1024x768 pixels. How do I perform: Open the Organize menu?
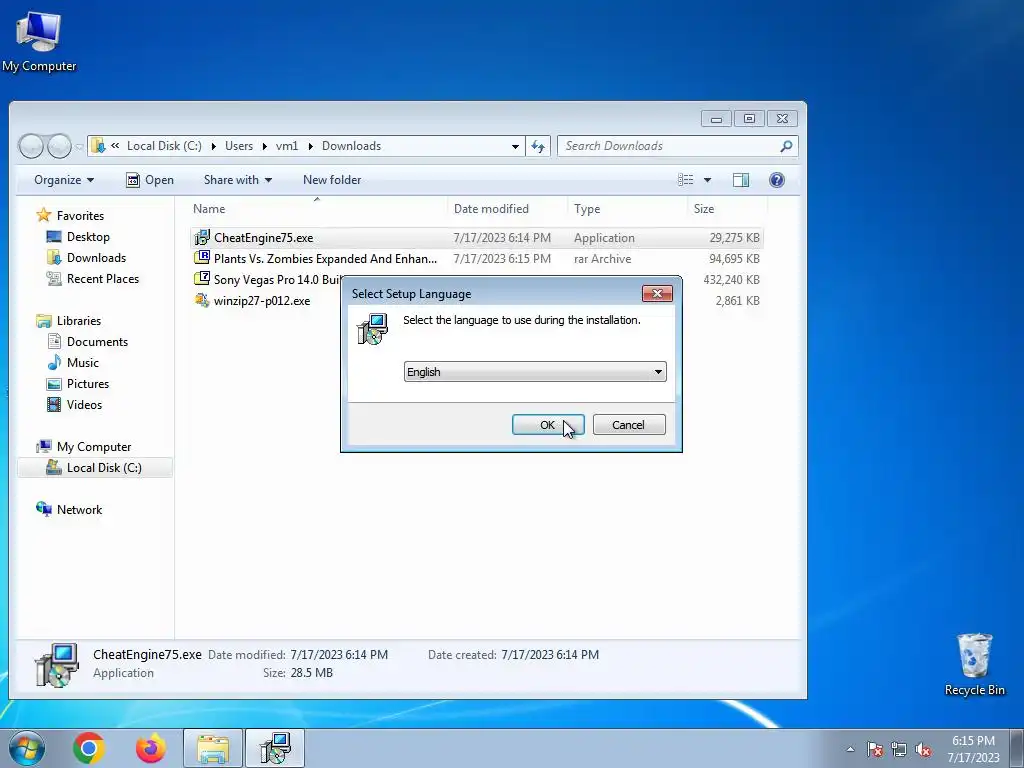(63, 180)
